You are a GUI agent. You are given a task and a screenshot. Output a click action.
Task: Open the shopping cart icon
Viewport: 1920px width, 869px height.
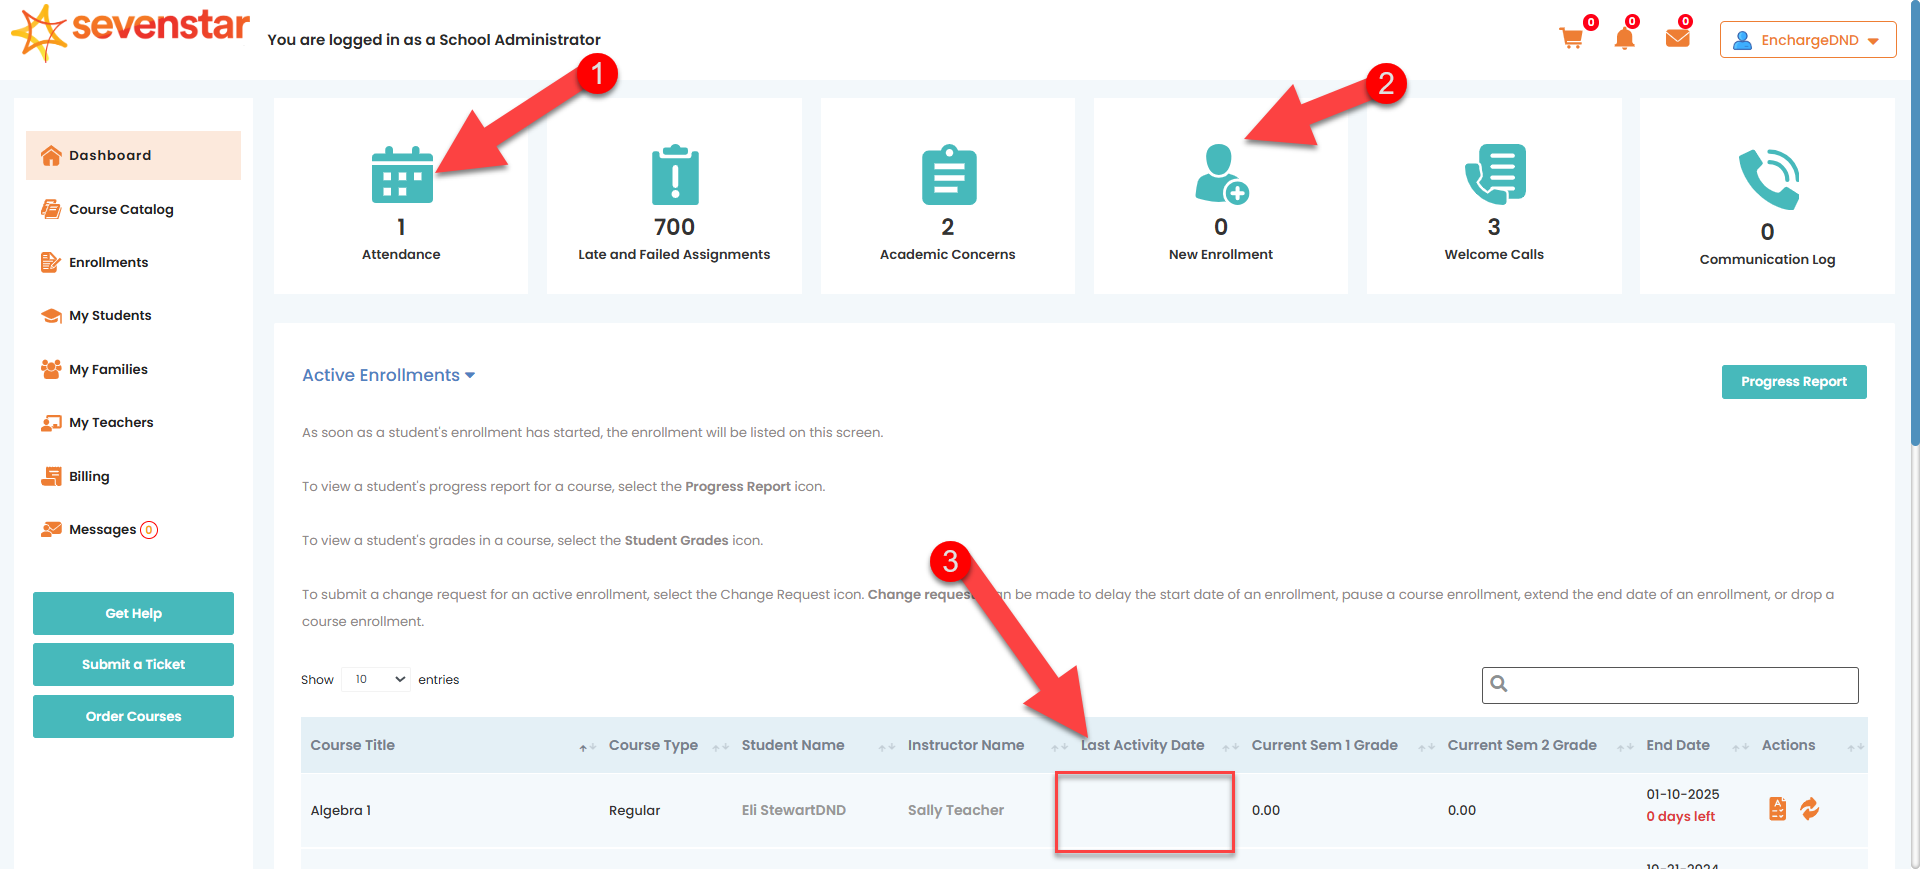pyautogui.click(x=1571, y=39)
